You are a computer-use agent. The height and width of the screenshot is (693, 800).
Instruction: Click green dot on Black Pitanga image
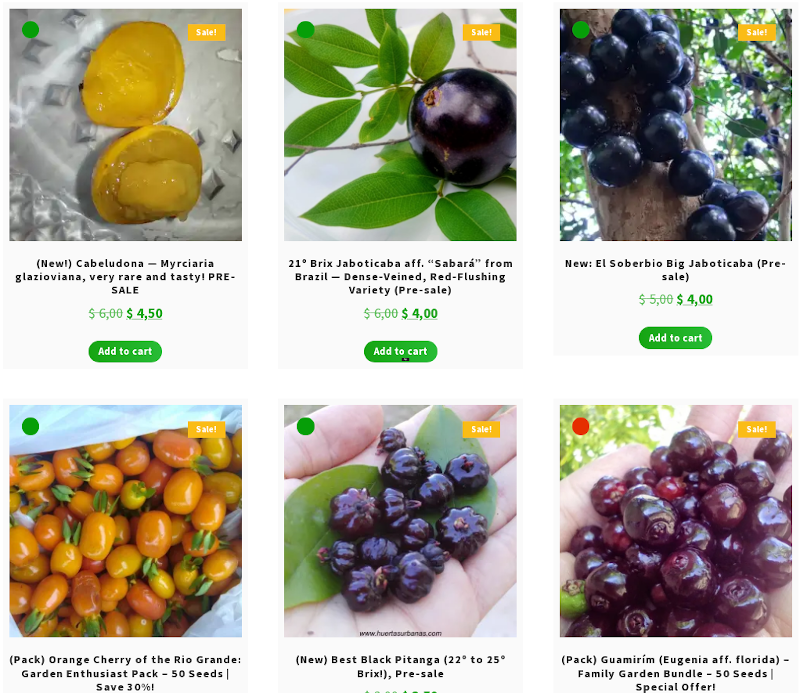306,426
